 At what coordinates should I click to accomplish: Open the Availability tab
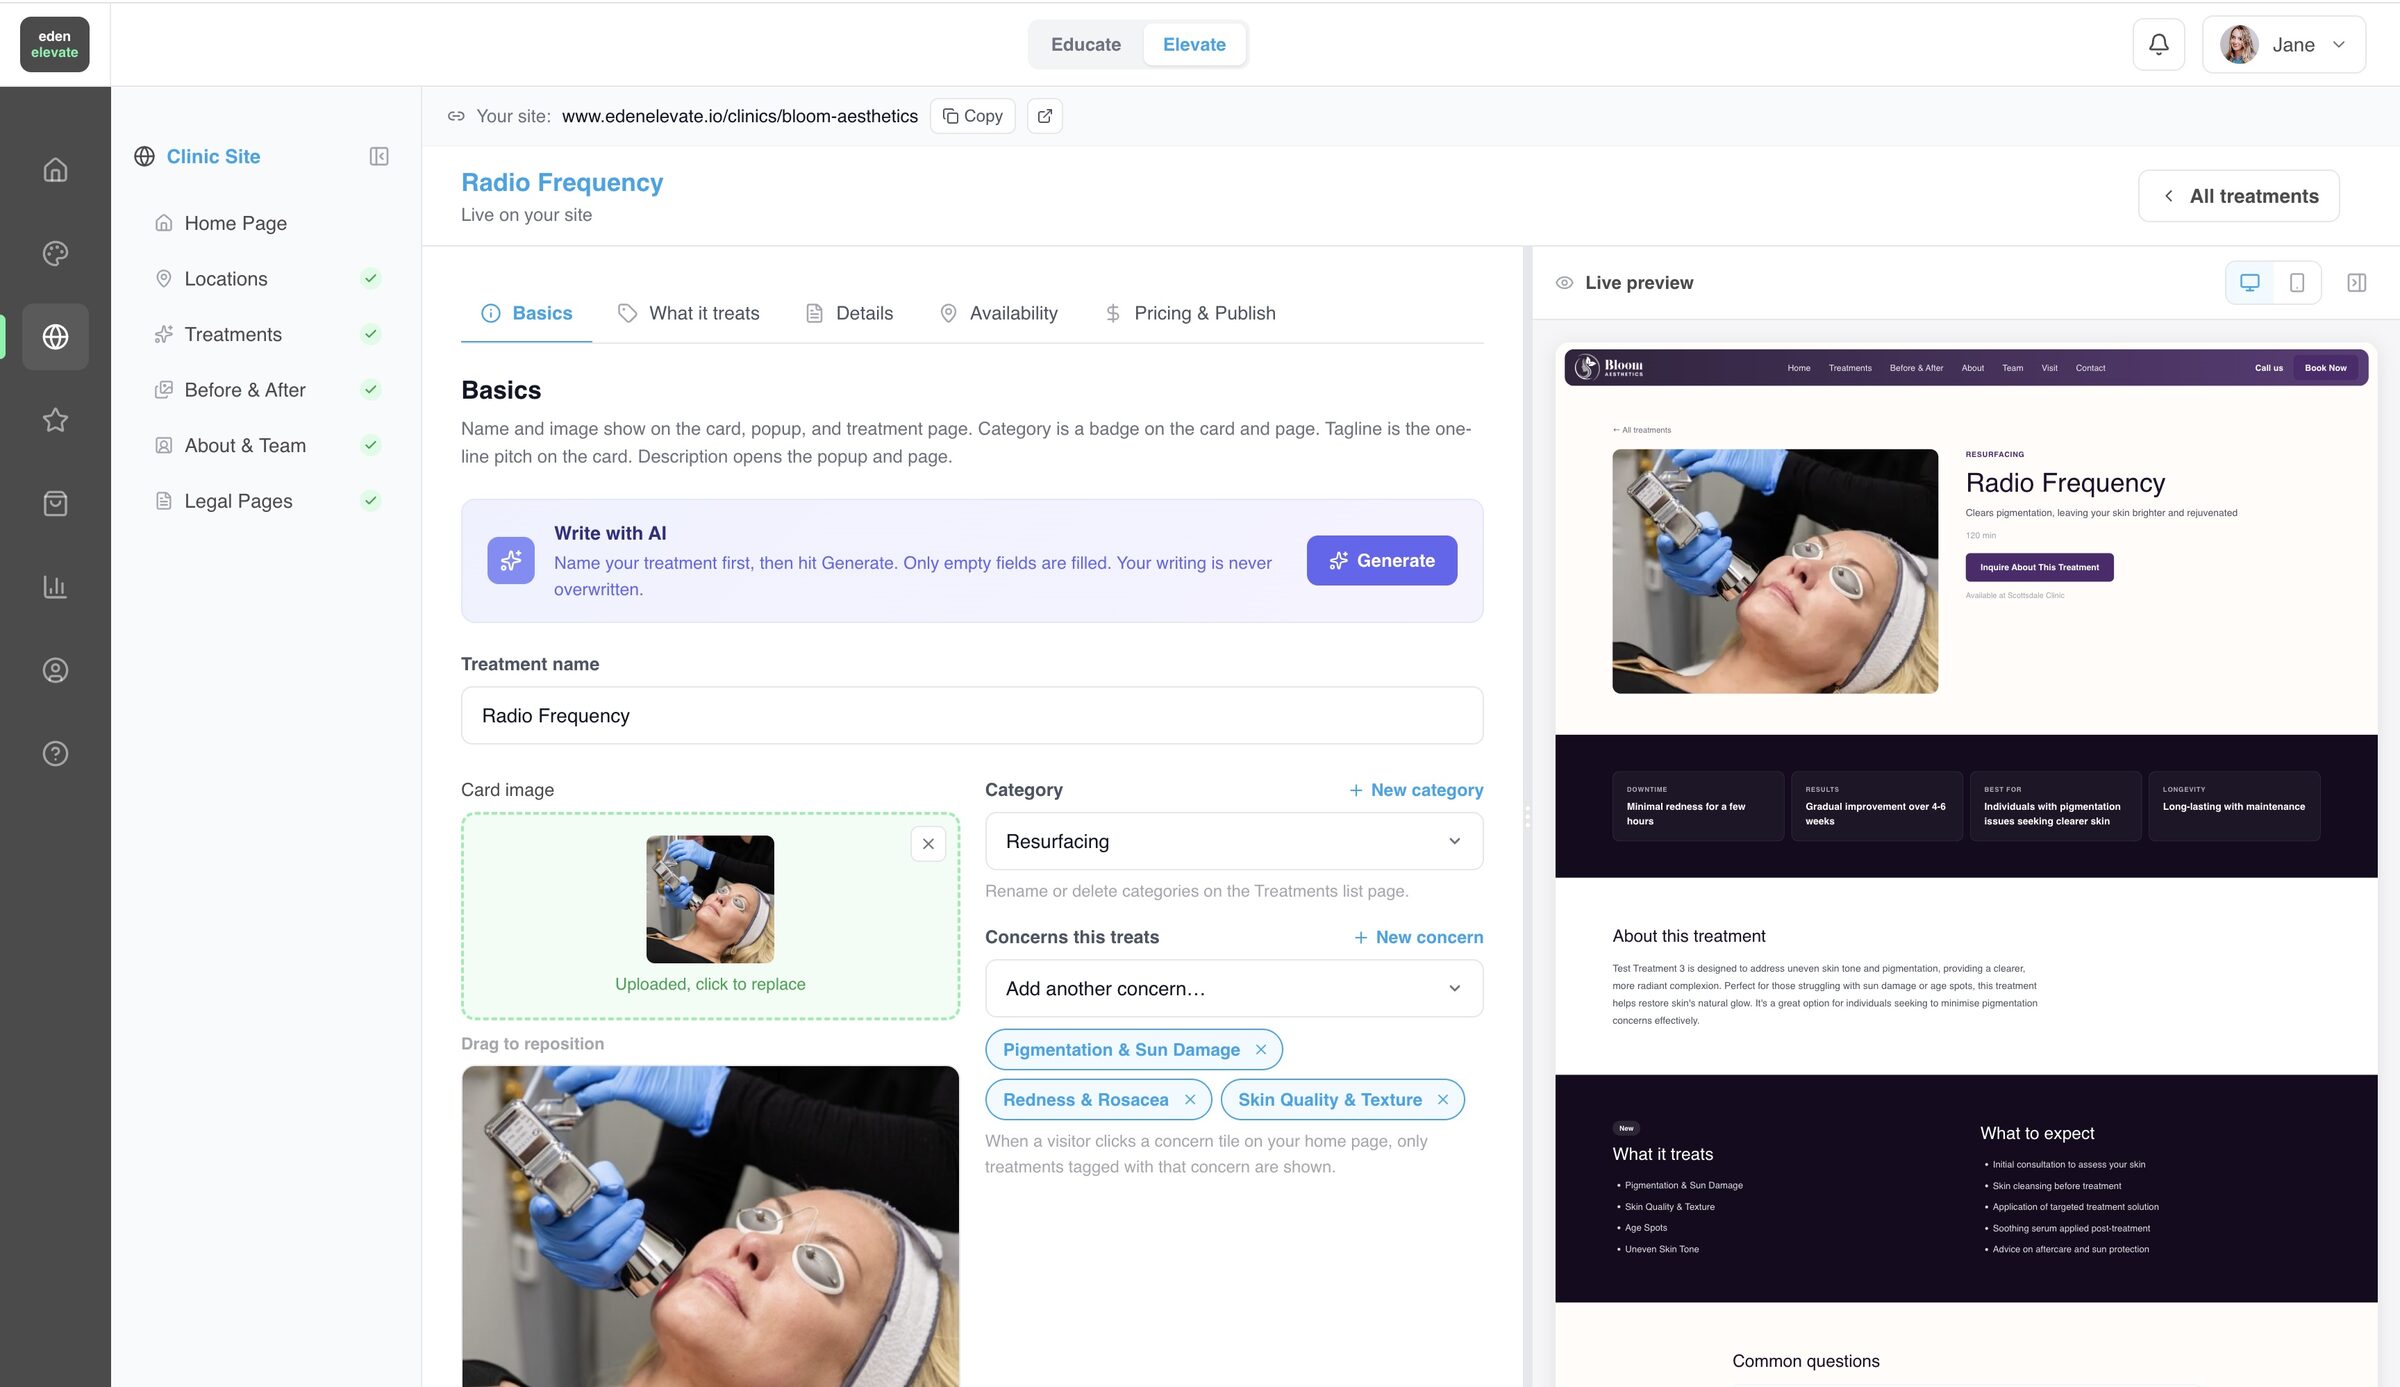coord(999,313)
